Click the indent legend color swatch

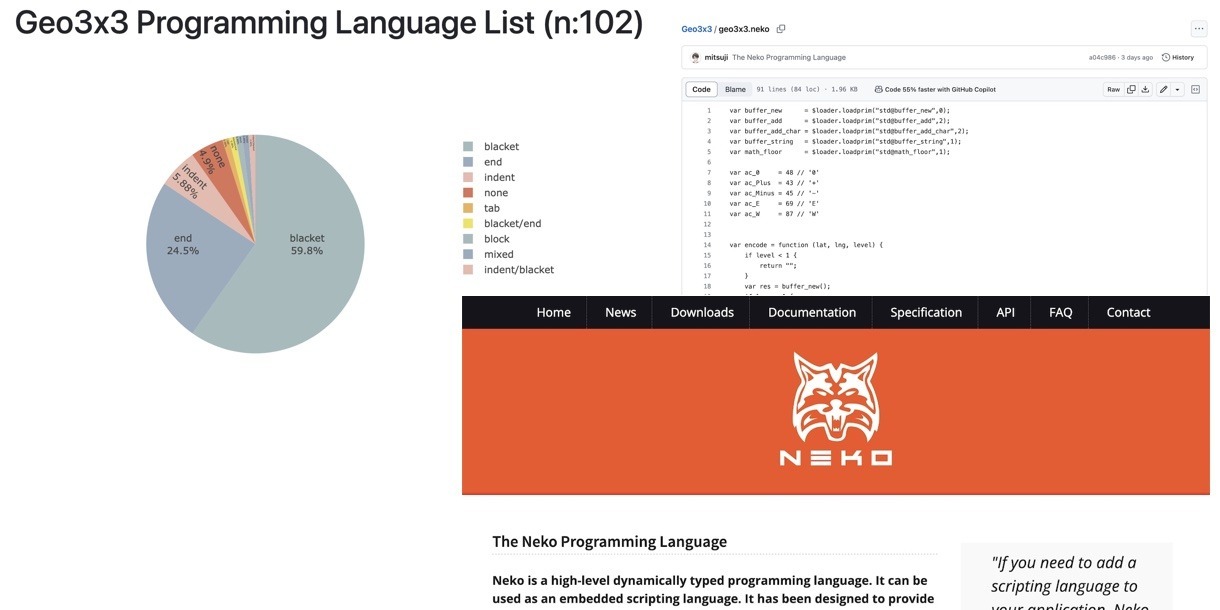click(468, 178)
